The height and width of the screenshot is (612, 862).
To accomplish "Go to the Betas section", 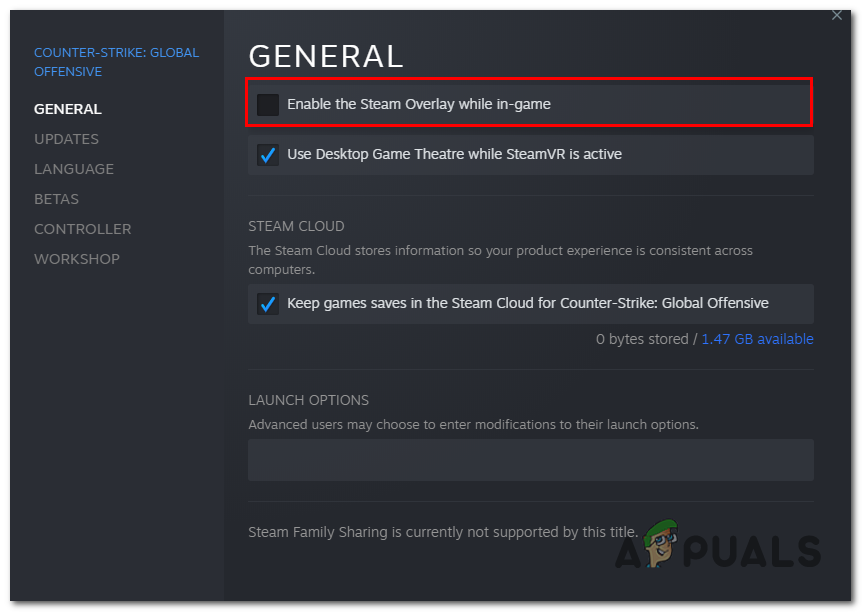I will click(56, 199).
